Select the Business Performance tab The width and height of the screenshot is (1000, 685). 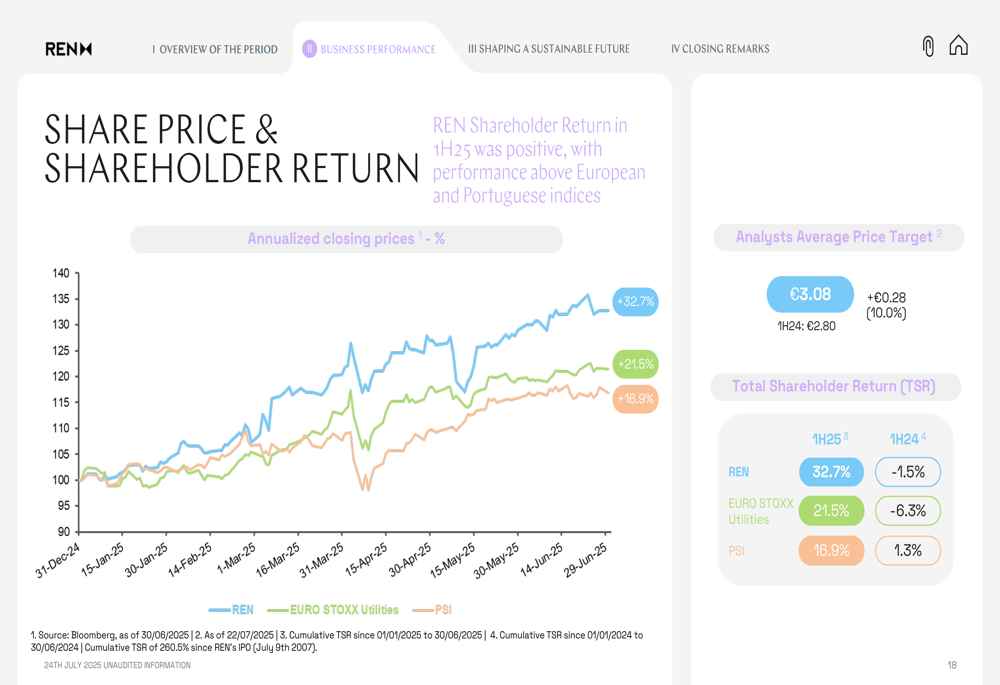coord(378,49)
